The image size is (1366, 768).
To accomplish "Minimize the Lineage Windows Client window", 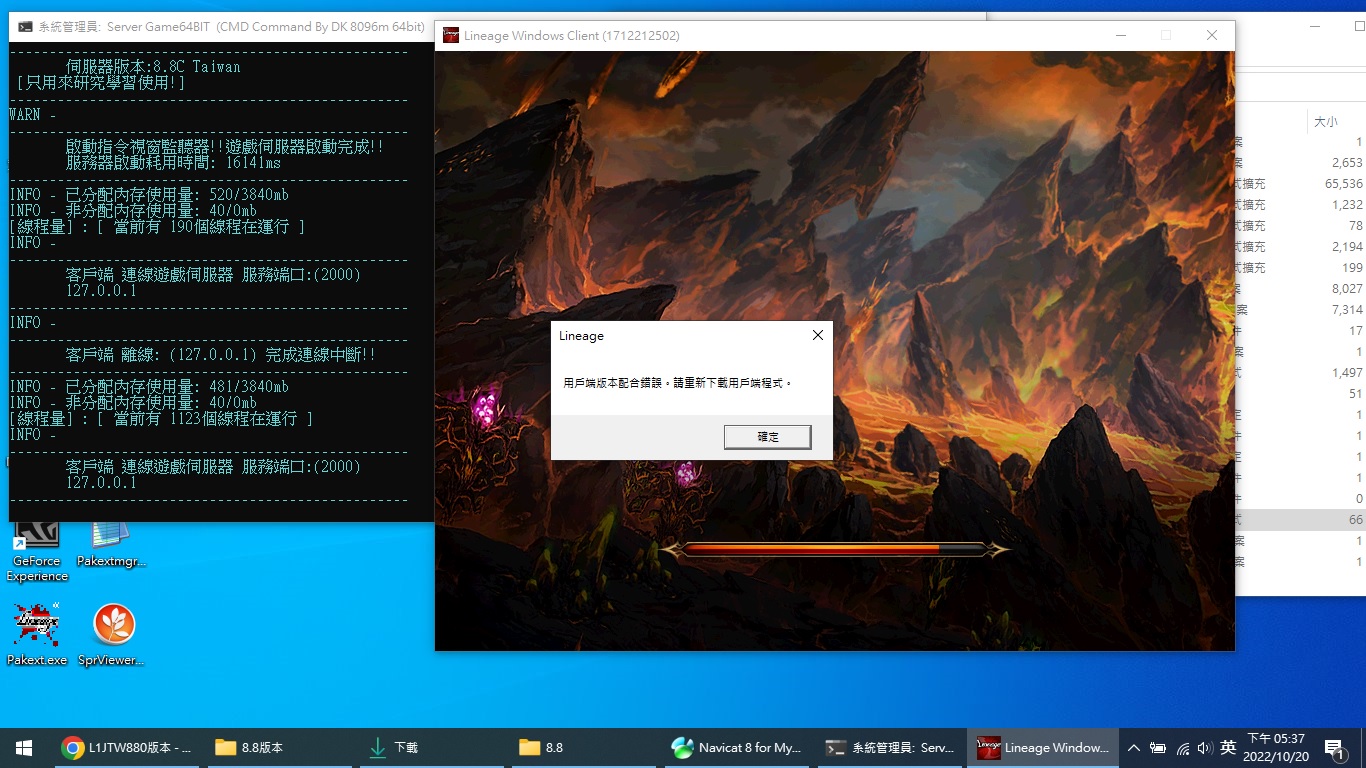I will [x=1120, y=35].
